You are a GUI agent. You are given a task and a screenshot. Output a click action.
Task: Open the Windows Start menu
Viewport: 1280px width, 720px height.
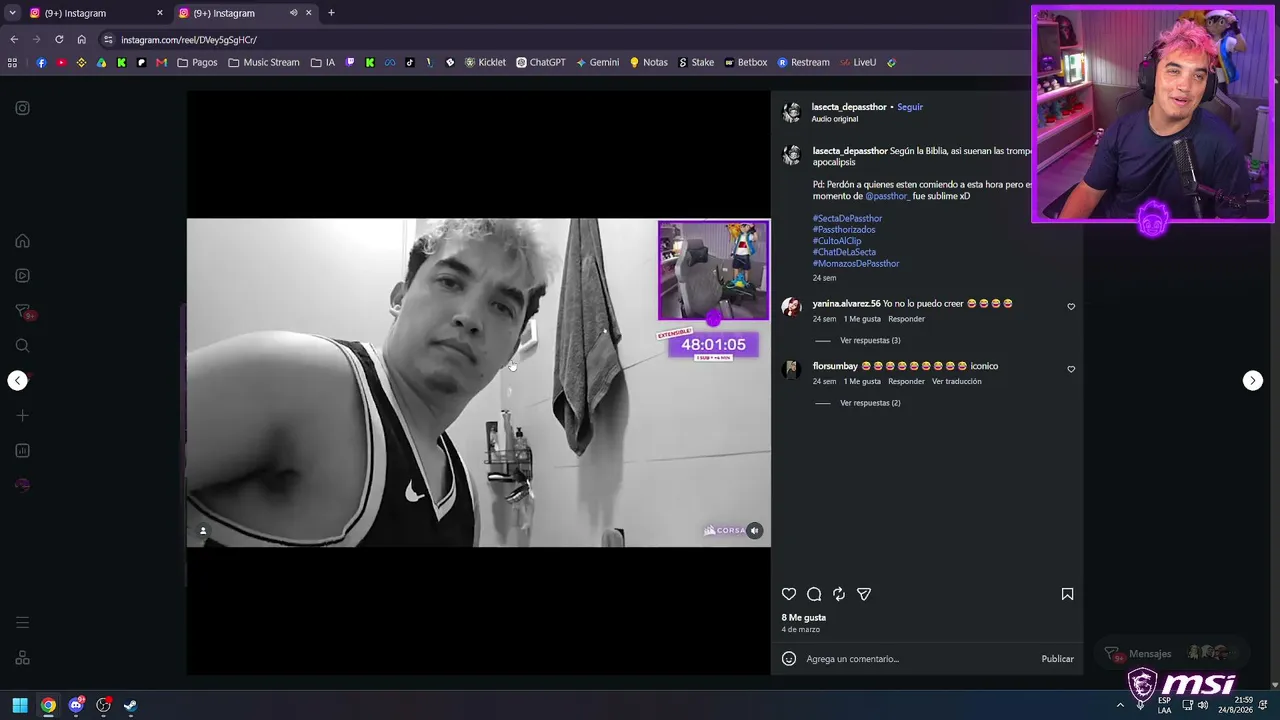[20, 705]
